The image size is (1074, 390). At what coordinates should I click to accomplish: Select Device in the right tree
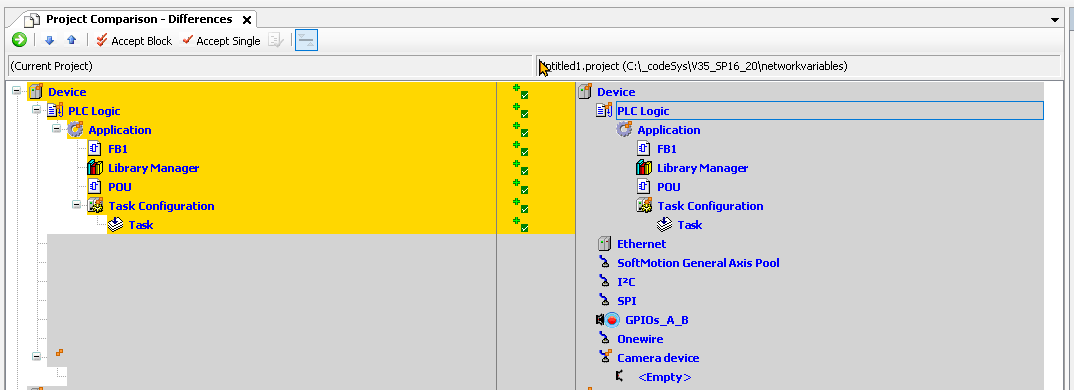pyautogui.click(x=616, y=92)
